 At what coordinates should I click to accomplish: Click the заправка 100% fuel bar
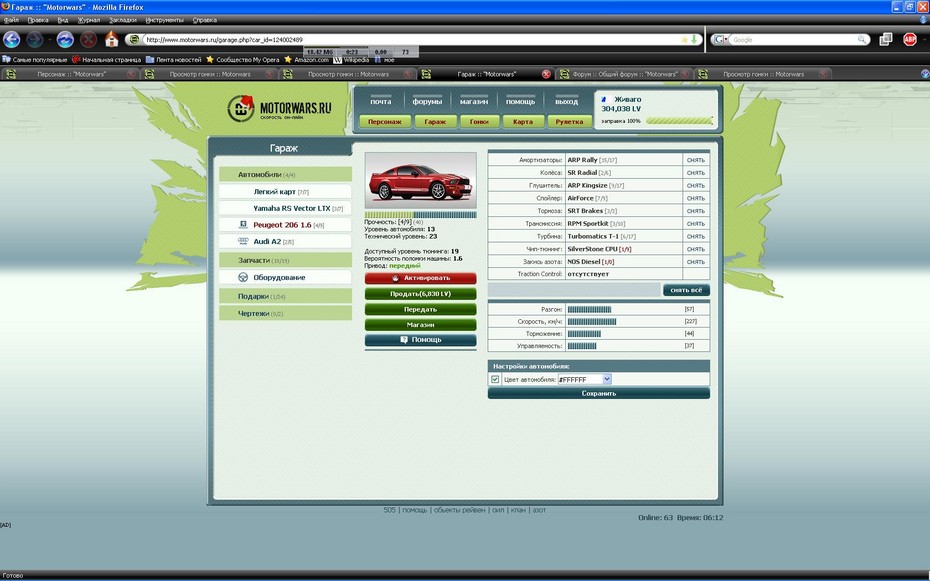(679, 121)
